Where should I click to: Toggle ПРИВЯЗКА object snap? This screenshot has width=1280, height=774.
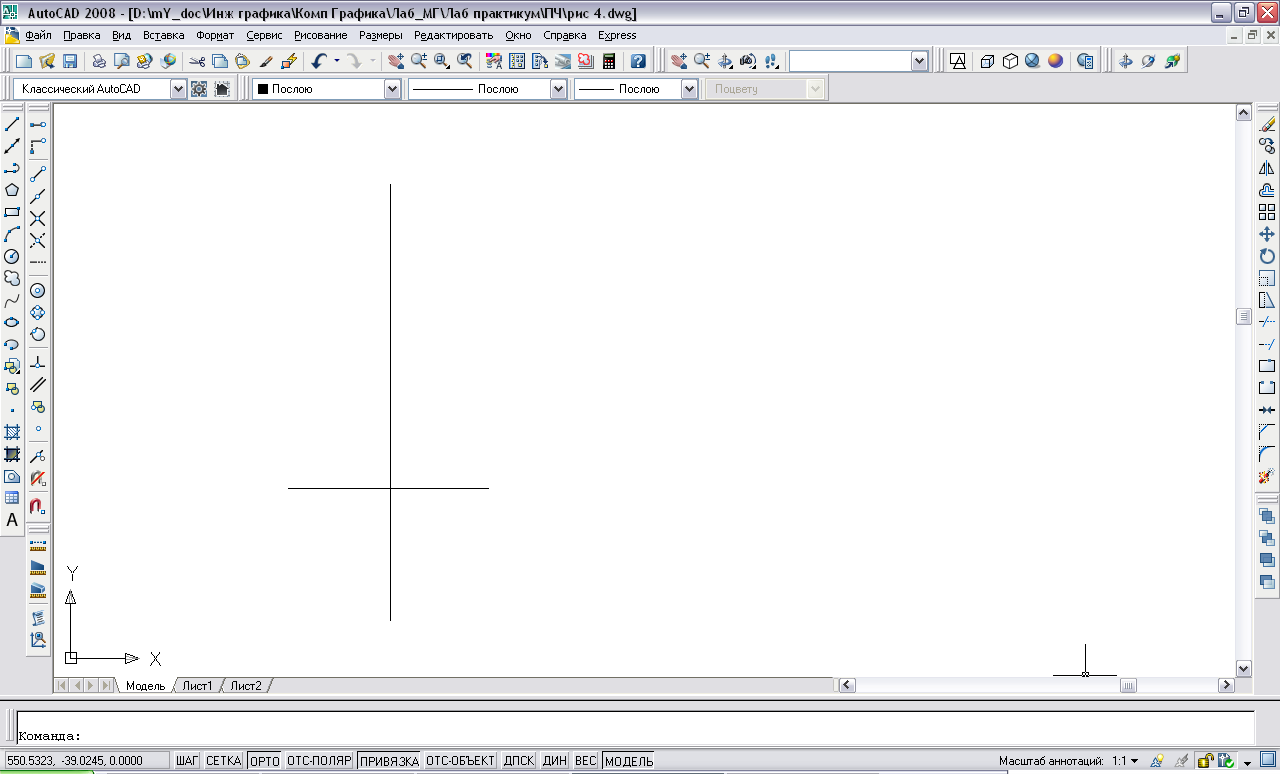coord(389,761)
